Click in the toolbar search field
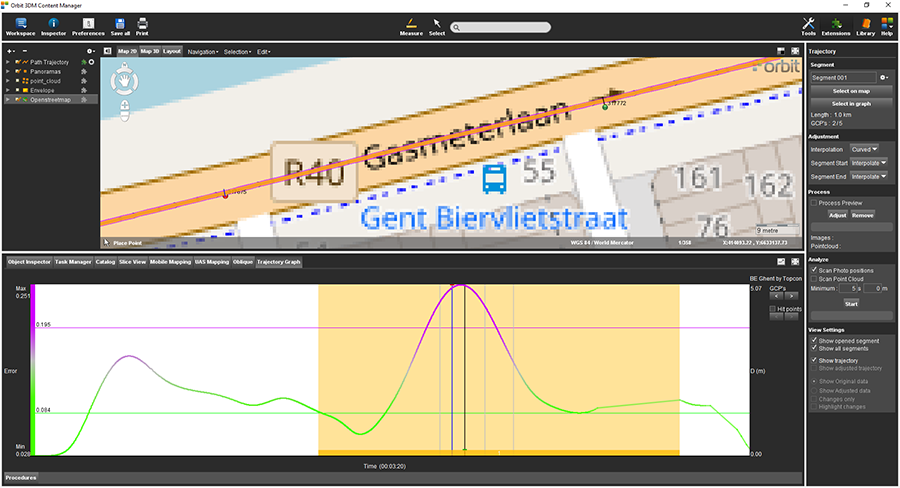The width and height of the screenshot is (900, 488). (501, 27)
